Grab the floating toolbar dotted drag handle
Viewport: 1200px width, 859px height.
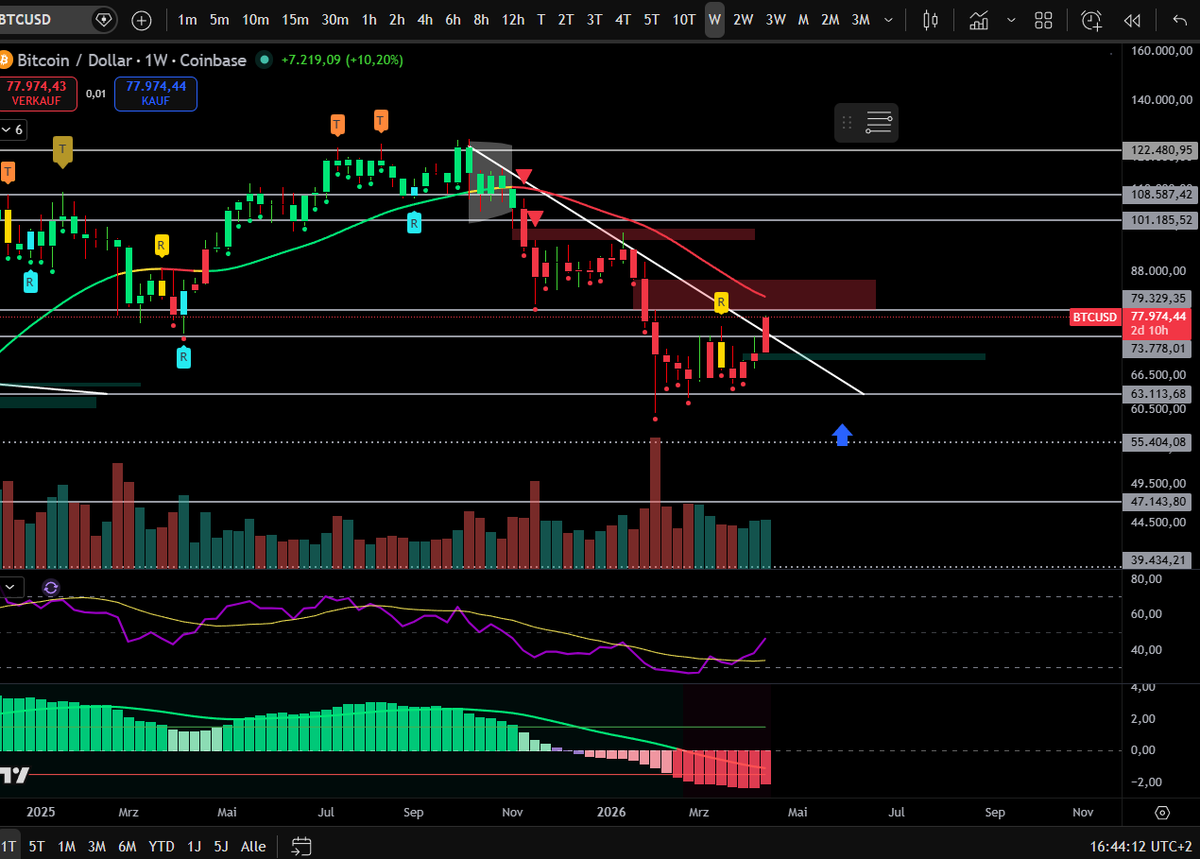[x=847, y=123]
